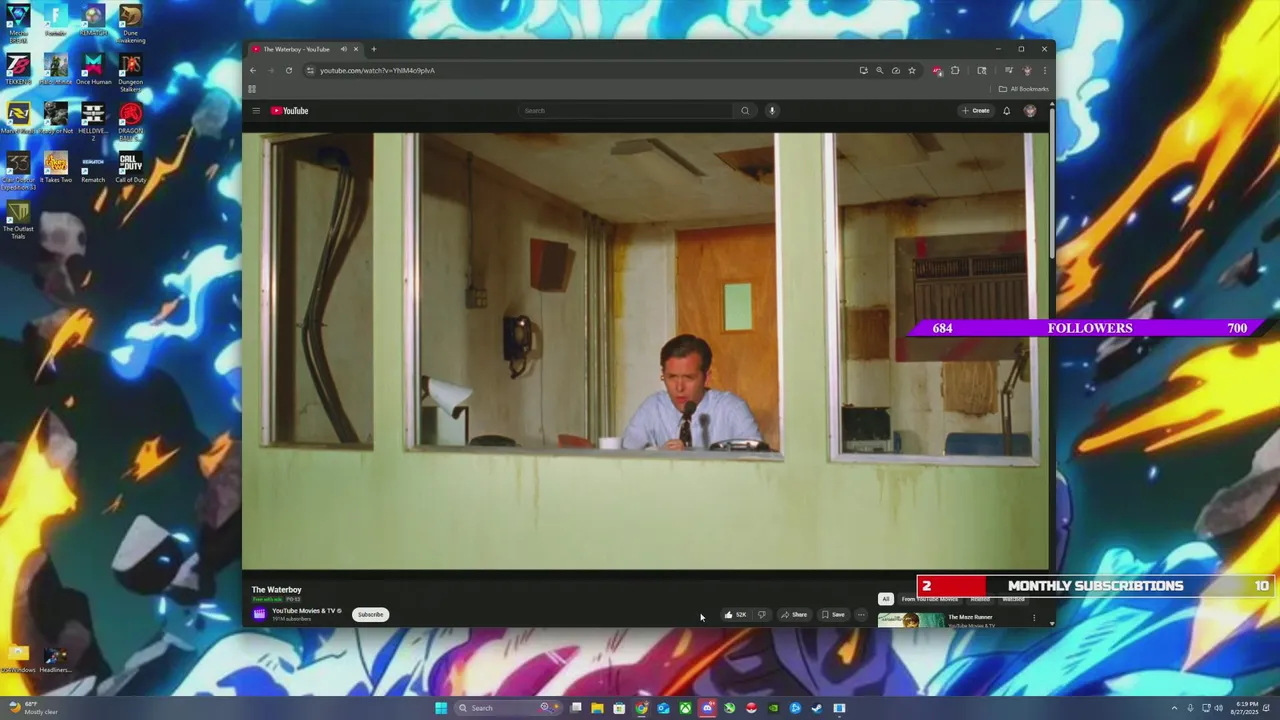The height and width of the screenshot is (720, 1280).
Task: Open Microsoft Store from taskbar
Action: (619, 708)
